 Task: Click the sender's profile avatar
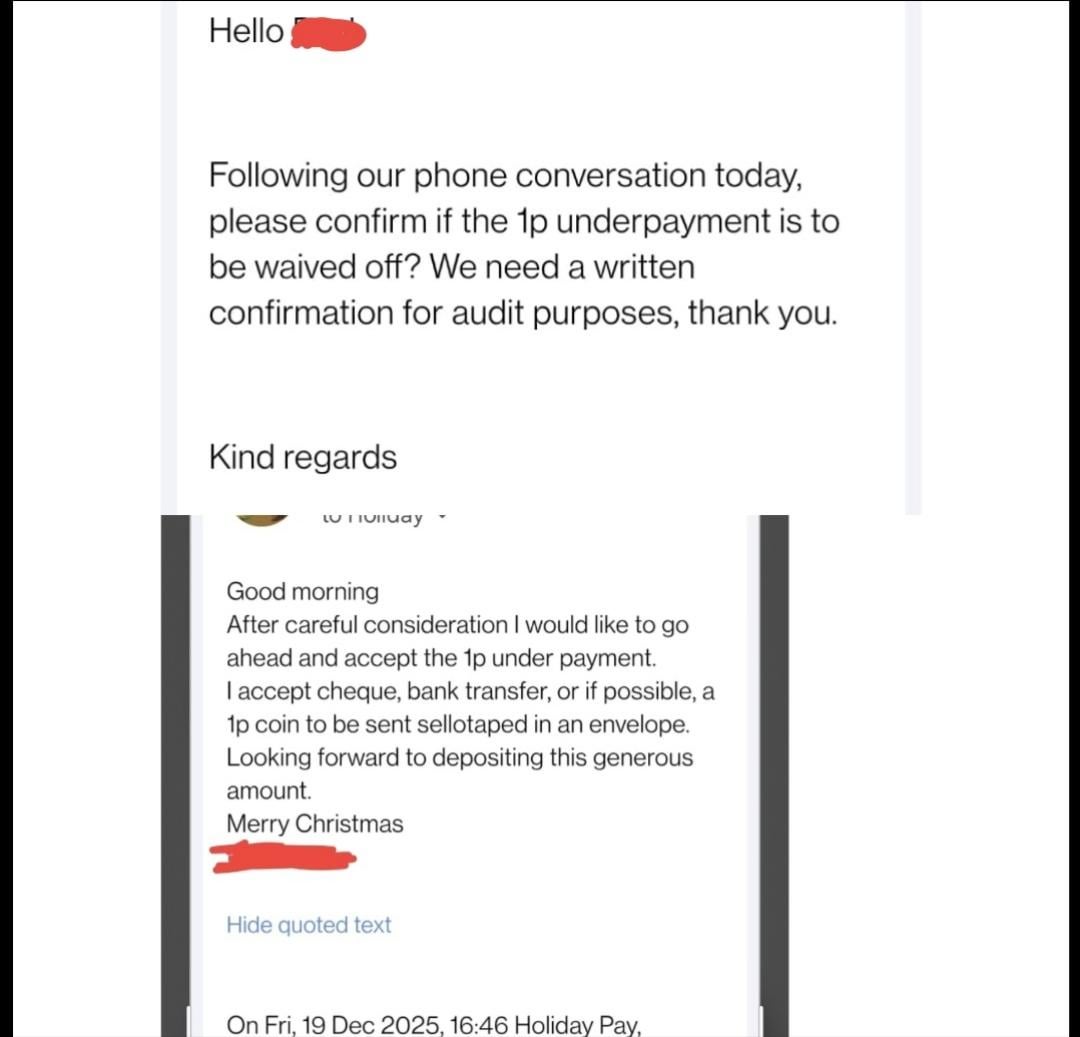pos(261,519)
